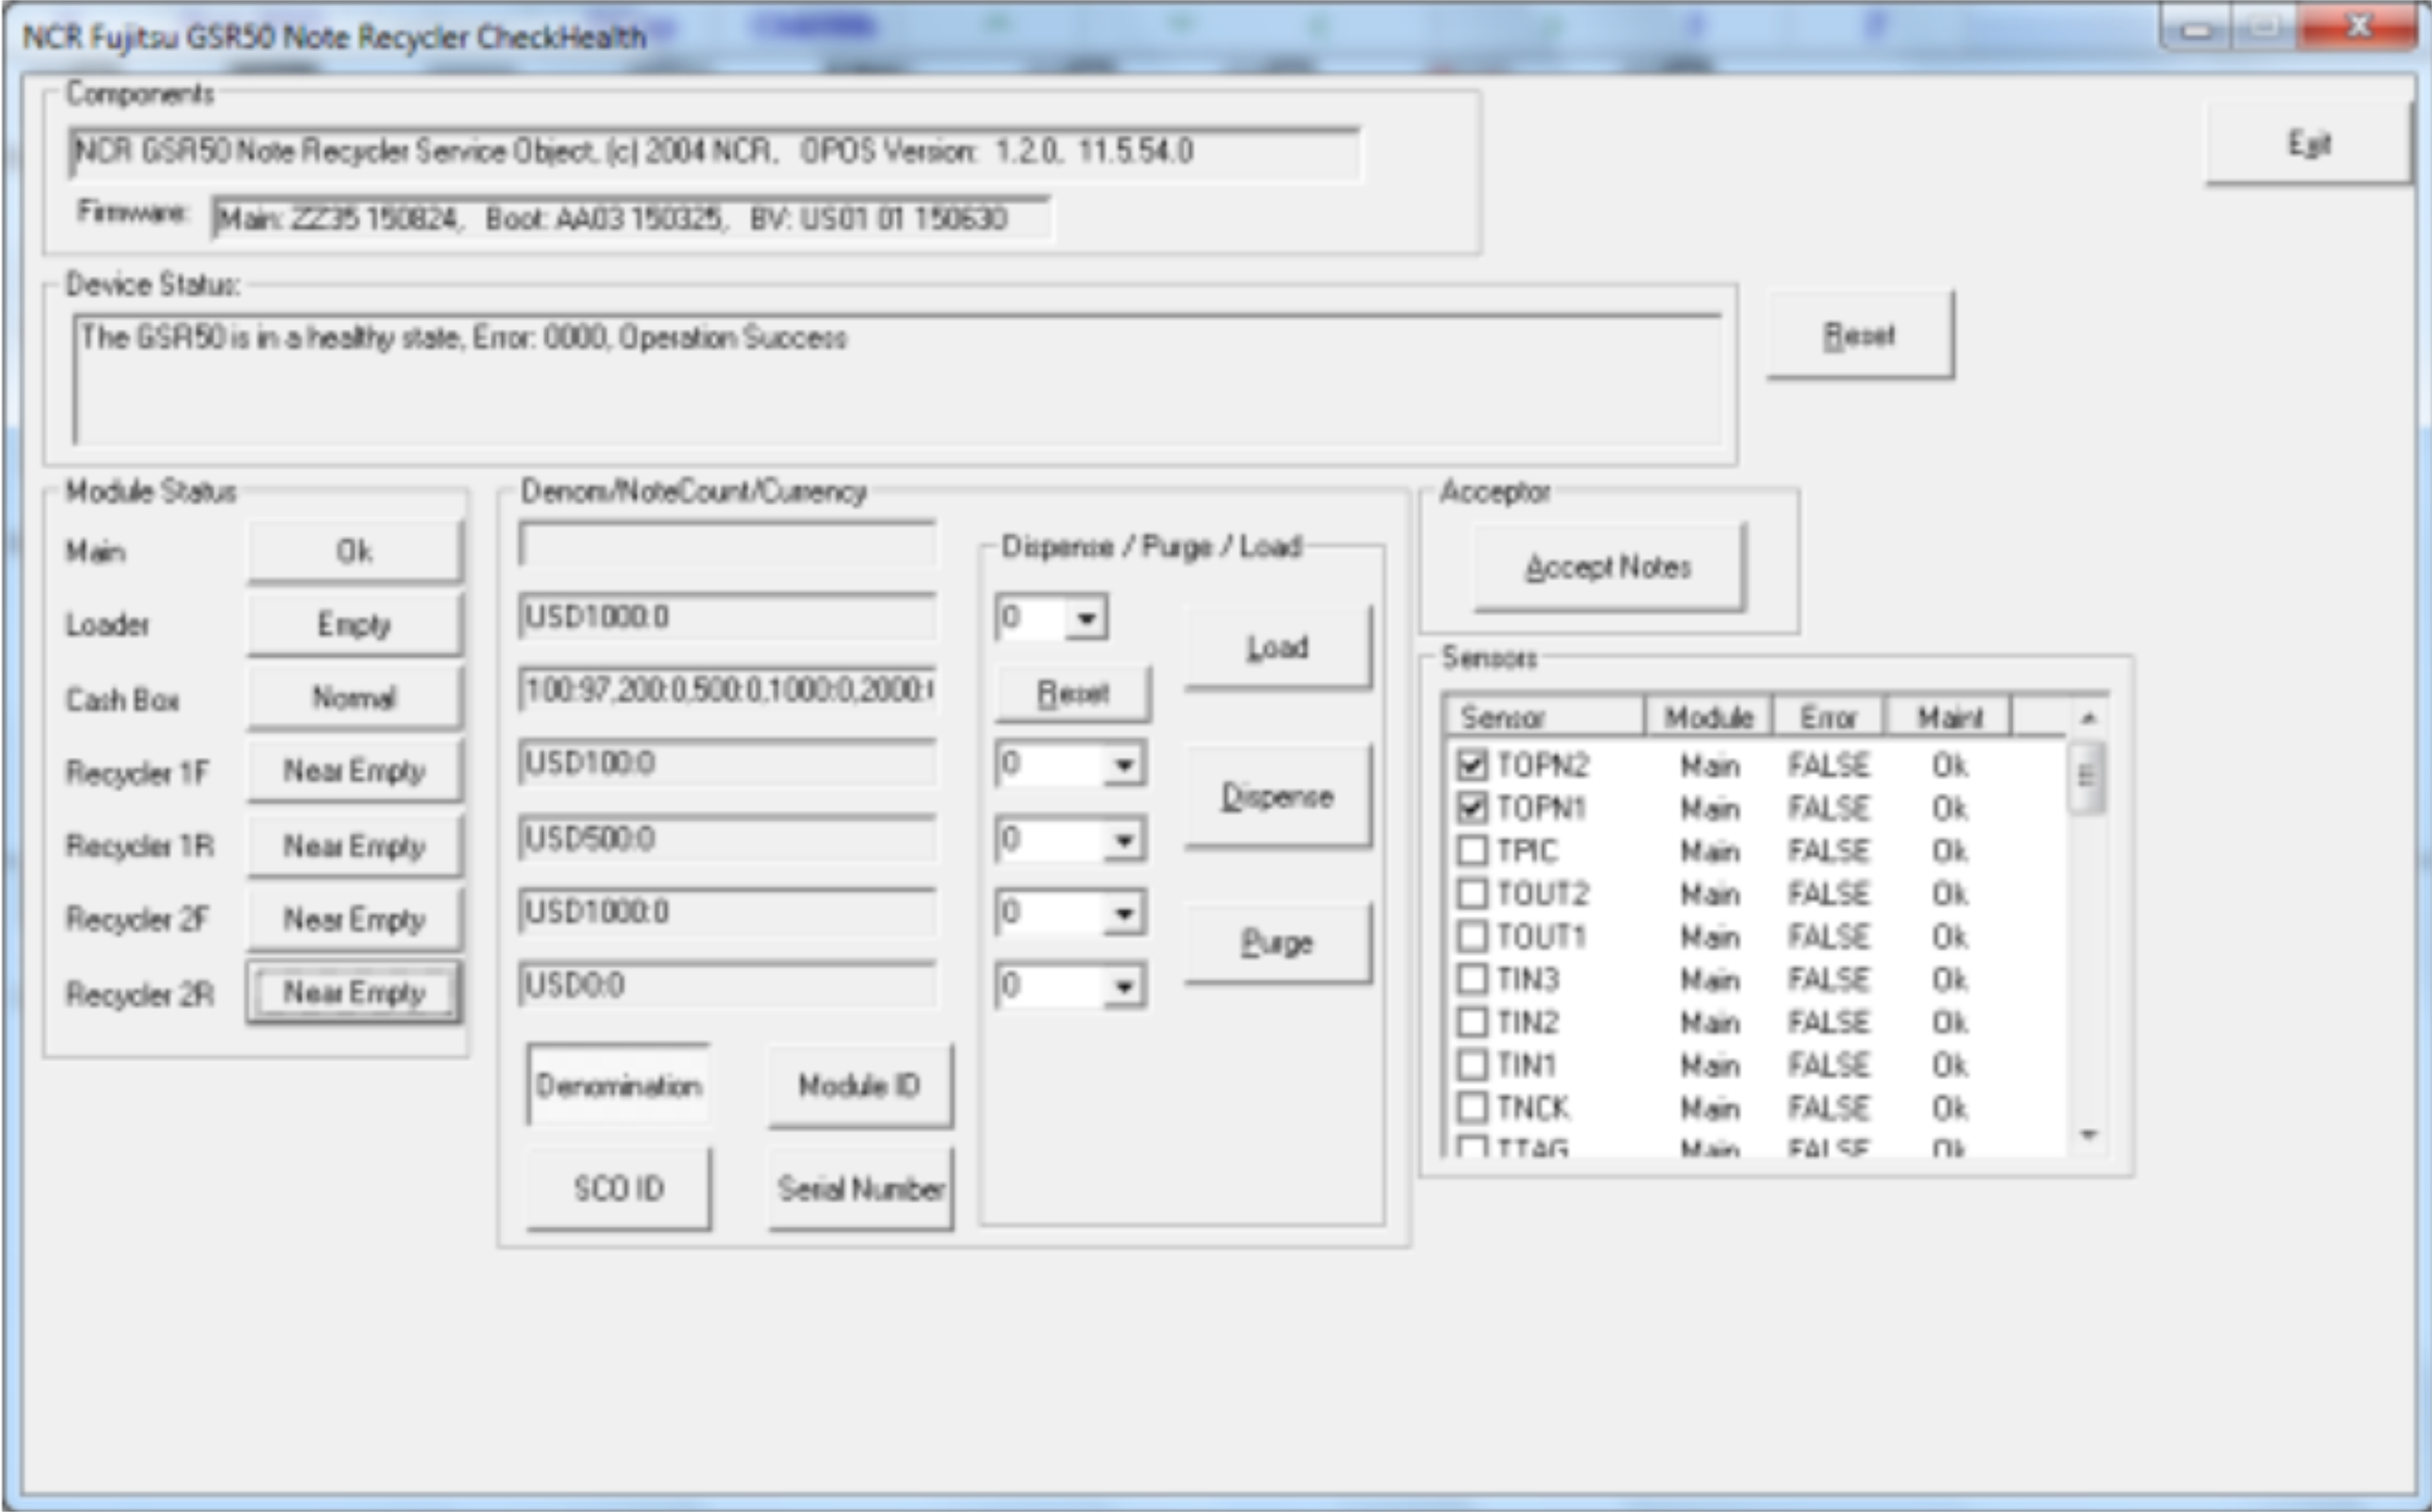Check the TIN1 sensor checkbox
This screenshot has width=2432, height=1512.
coord(1472,1064)
